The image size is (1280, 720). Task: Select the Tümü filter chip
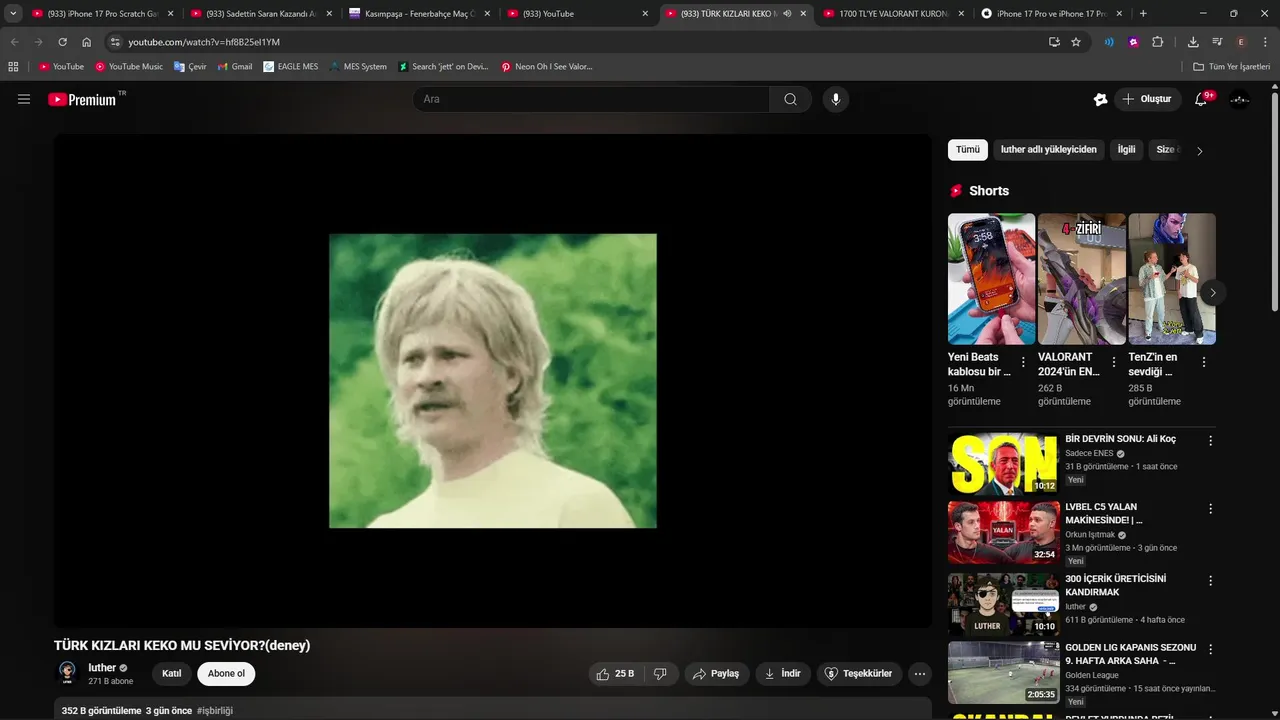point(968,150)
